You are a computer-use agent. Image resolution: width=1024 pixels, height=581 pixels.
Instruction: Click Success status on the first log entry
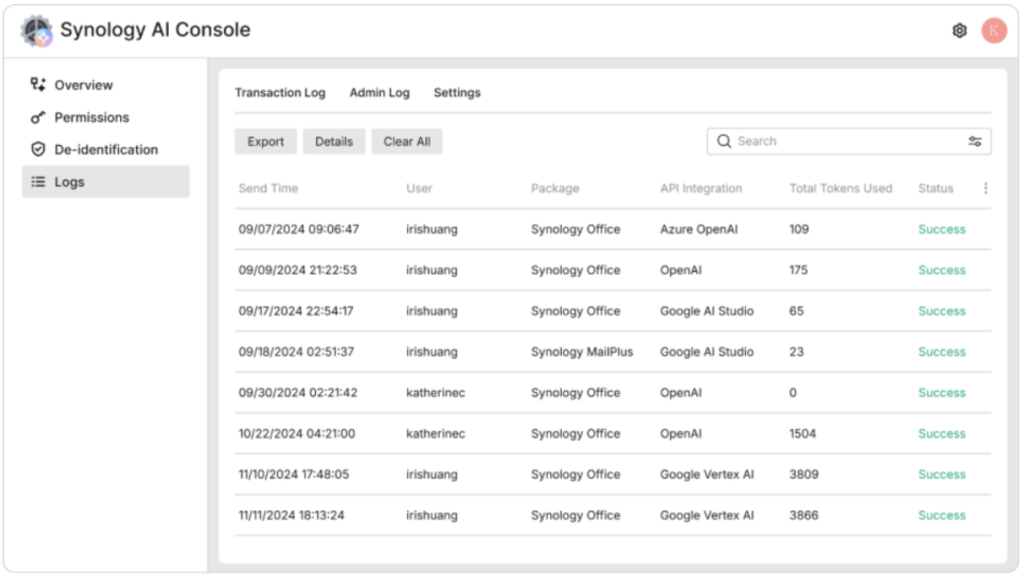click(x=941, y=229)
